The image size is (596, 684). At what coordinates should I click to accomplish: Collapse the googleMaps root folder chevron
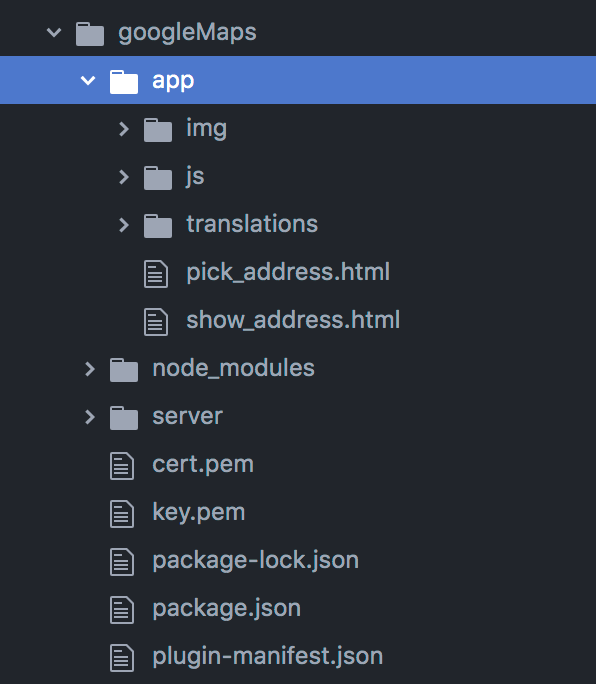54,32
